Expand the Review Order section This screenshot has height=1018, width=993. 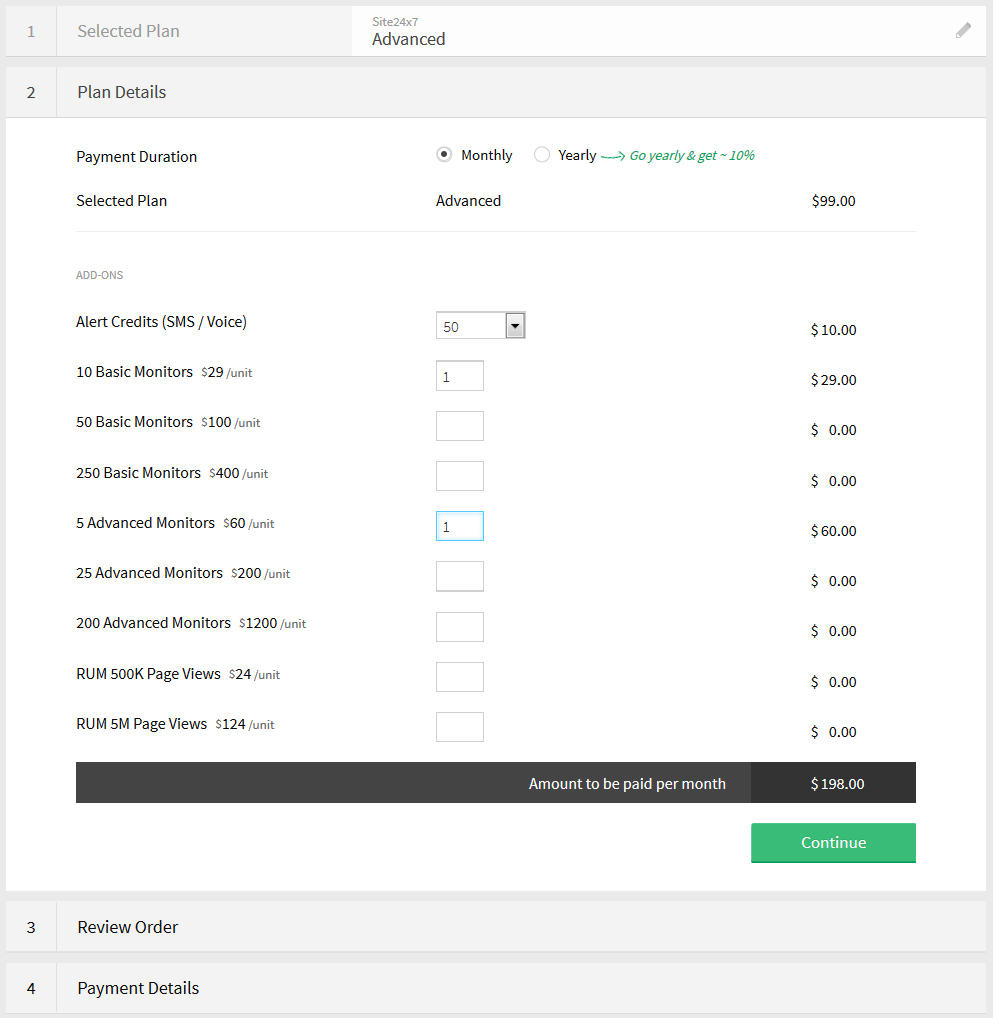point(128,927)
